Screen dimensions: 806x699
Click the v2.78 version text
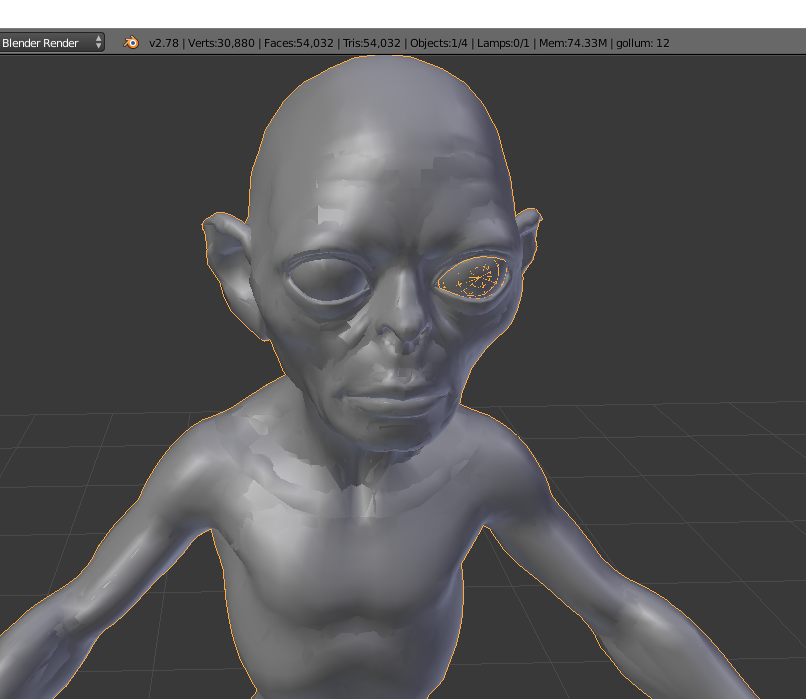coord(163,43)
